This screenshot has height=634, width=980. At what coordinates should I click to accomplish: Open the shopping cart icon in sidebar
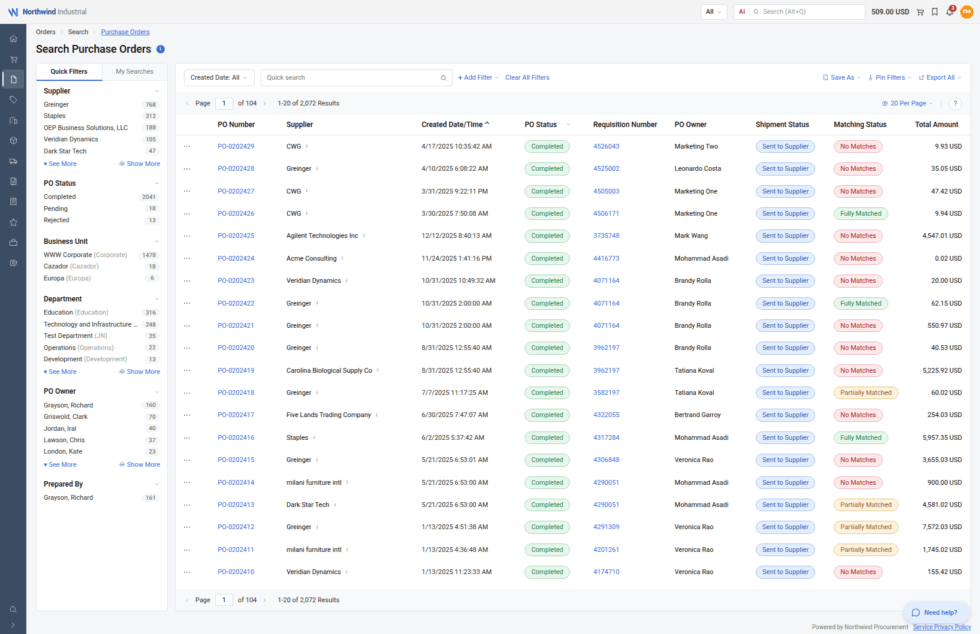click(13, 59)
